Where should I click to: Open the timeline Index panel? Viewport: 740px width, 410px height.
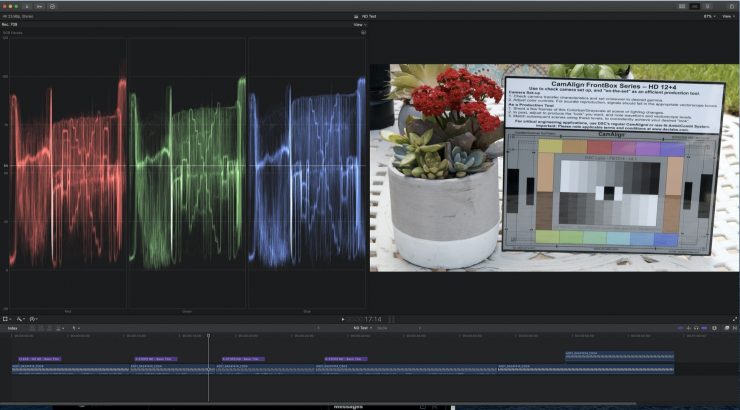click(12, 327)
